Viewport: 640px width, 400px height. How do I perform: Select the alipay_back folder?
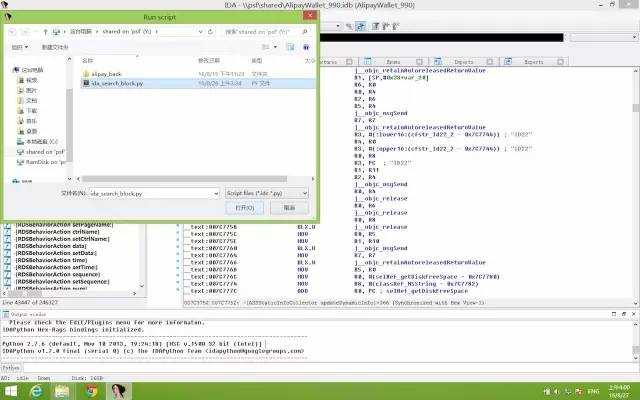coord(106,74)
